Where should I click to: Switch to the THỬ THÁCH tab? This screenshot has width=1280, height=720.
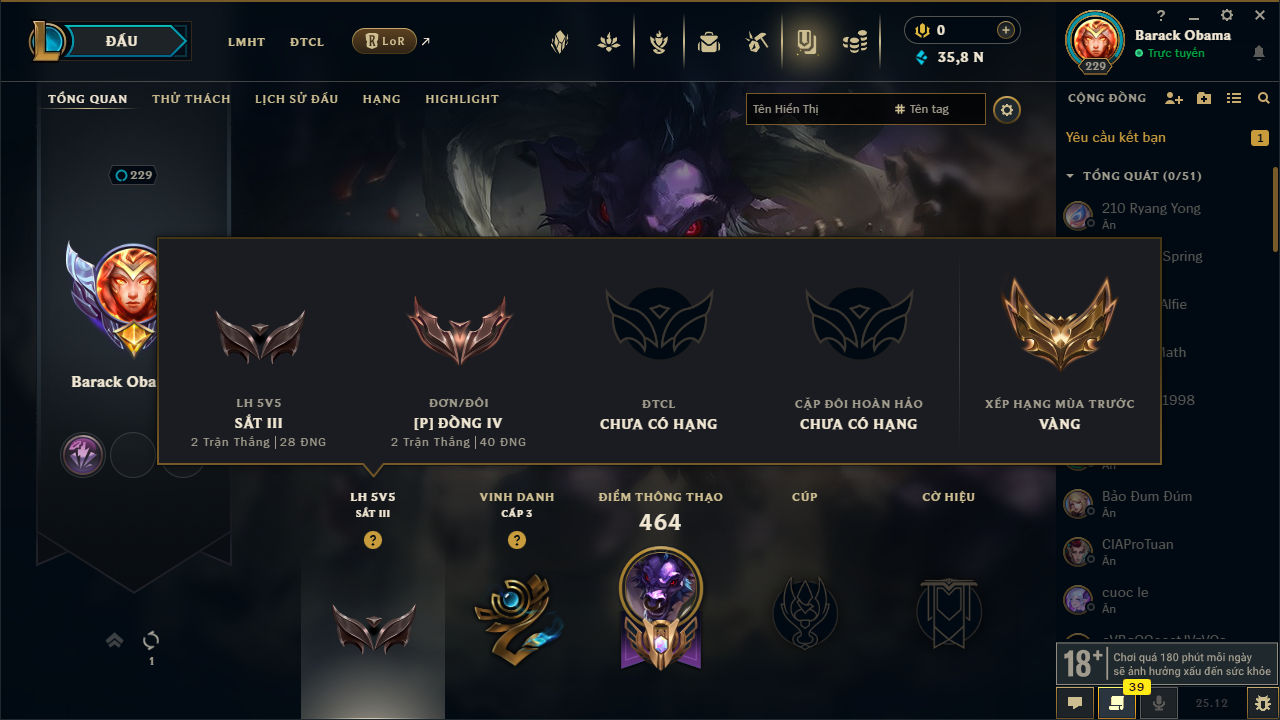pyautogui.click(x=191, y=99)
